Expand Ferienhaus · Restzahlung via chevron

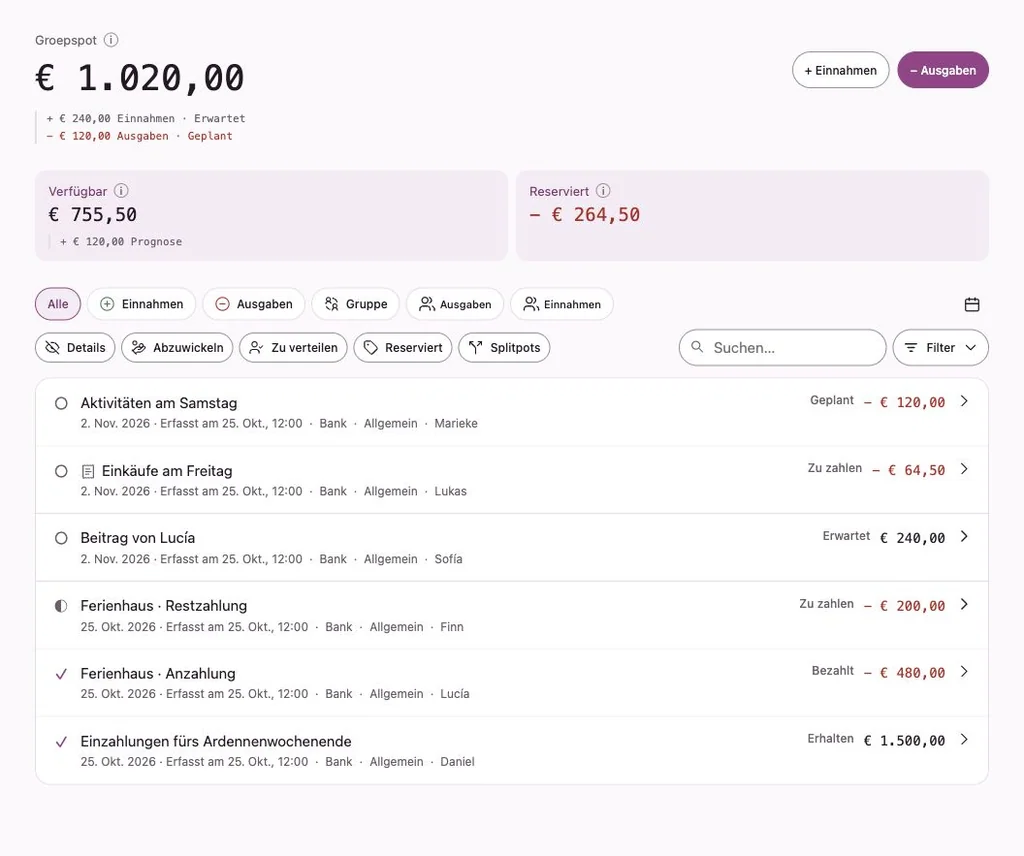(x=964, y=604)
